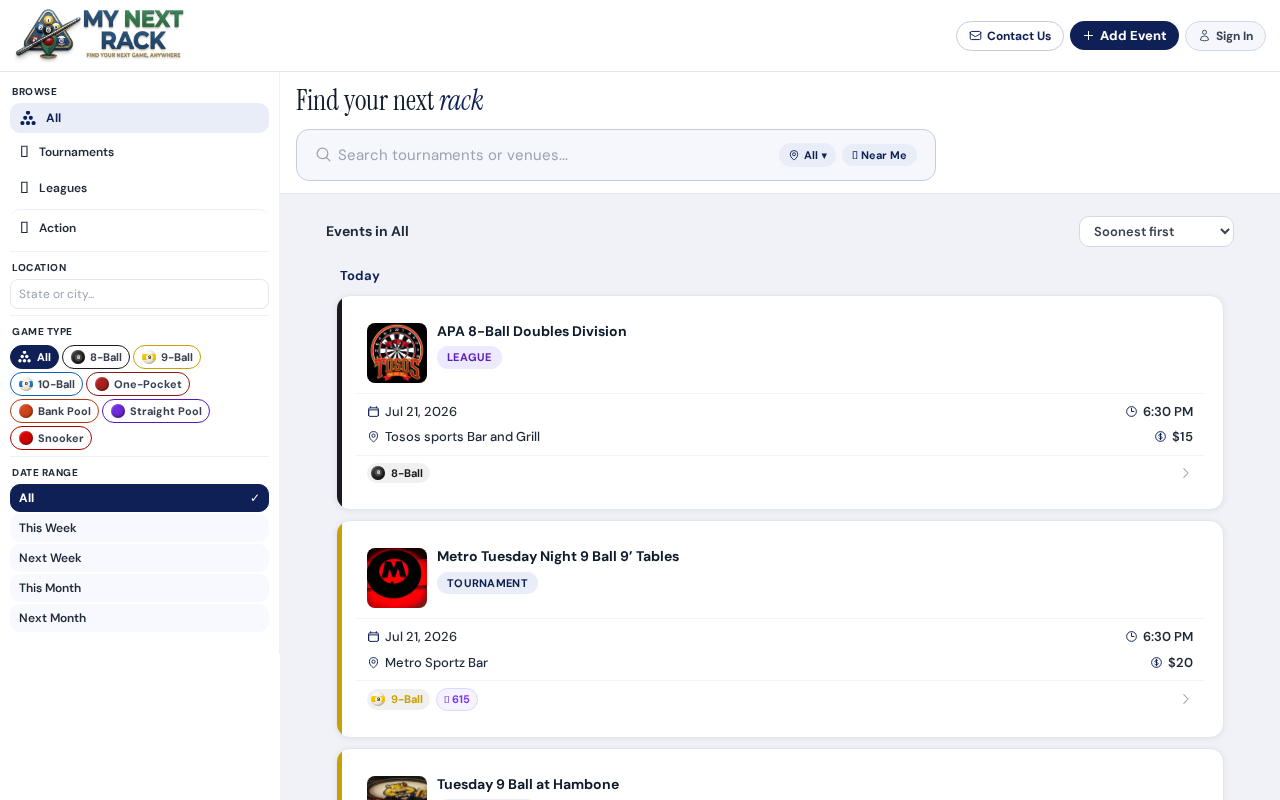Click clock icon on APA 8-Ball event
The image size is (1280, 800).
(x=1132, y=412)
